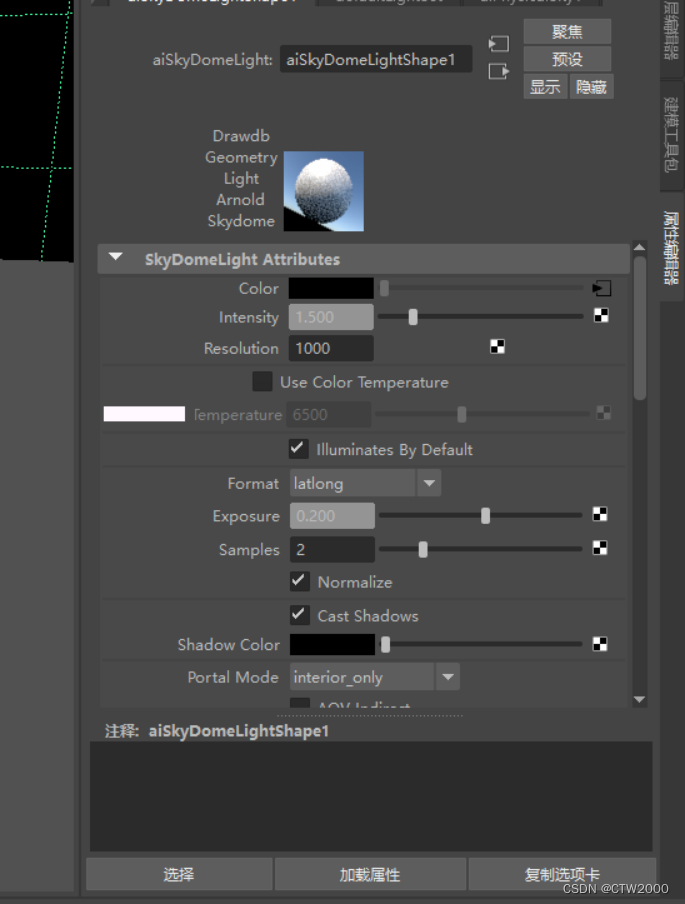
Task: Click the Resolution checkered map button
Action: [x=497, y=346]
